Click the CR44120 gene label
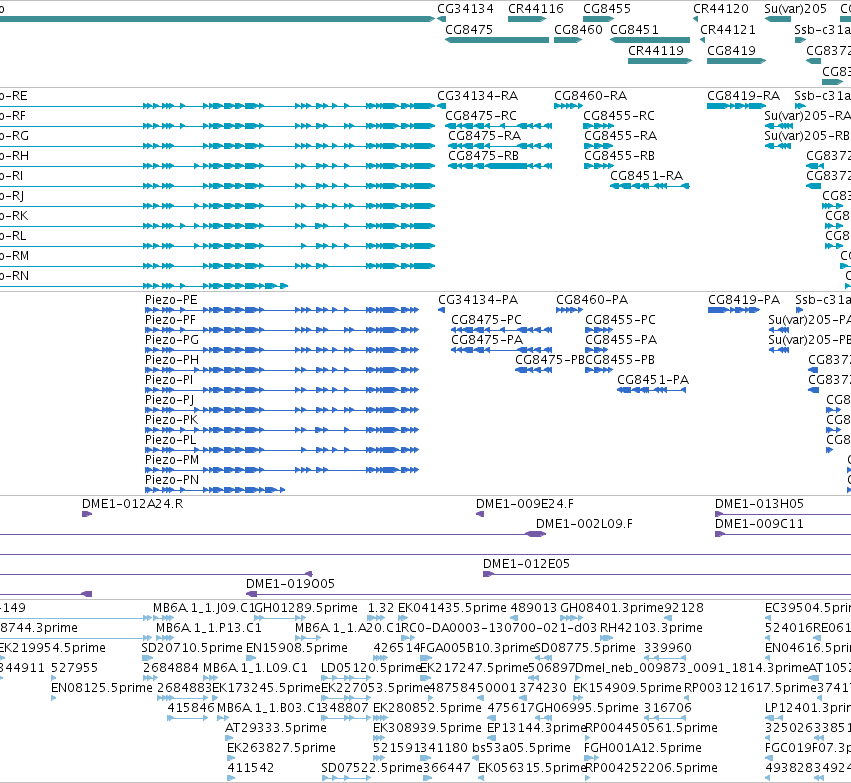 721,9
